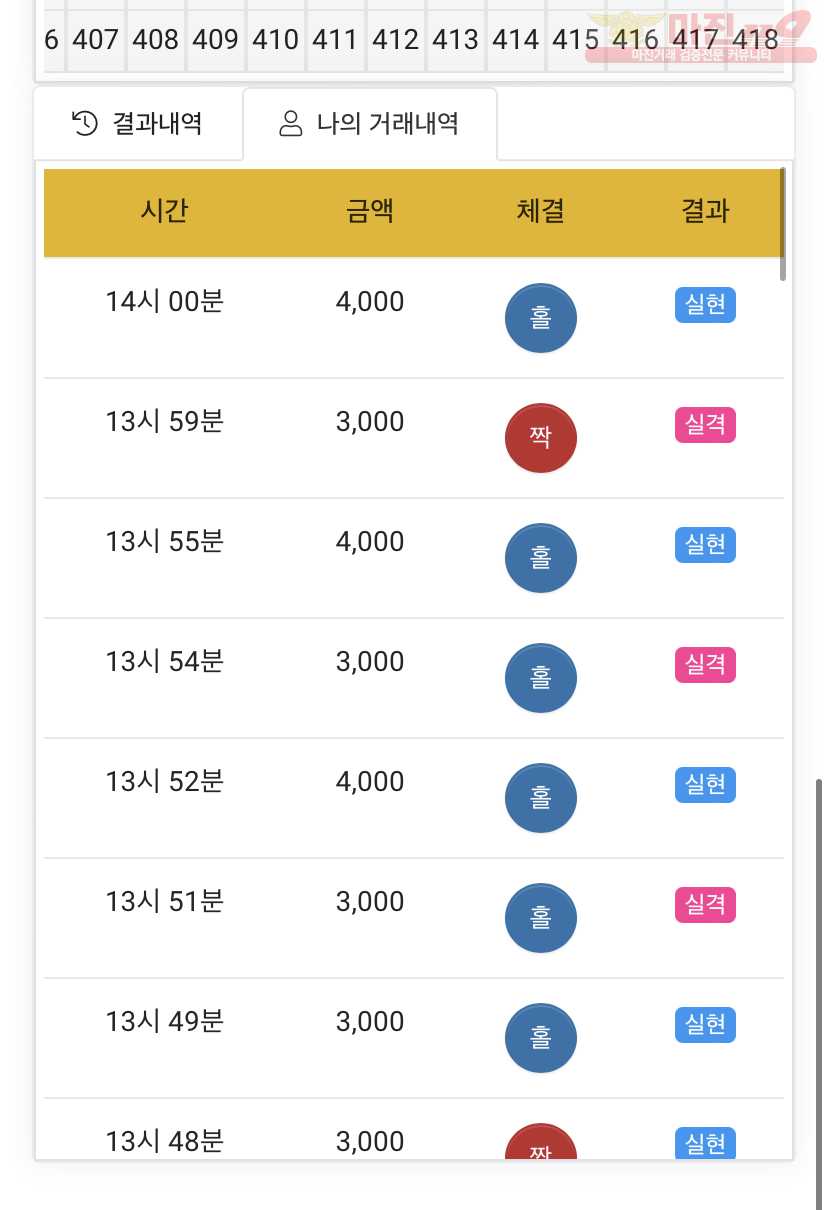Click the 실격 badge in 13시 59분 row
Image resolution: width=828 pixels, height=1210 pixels.
coord(706,425)
